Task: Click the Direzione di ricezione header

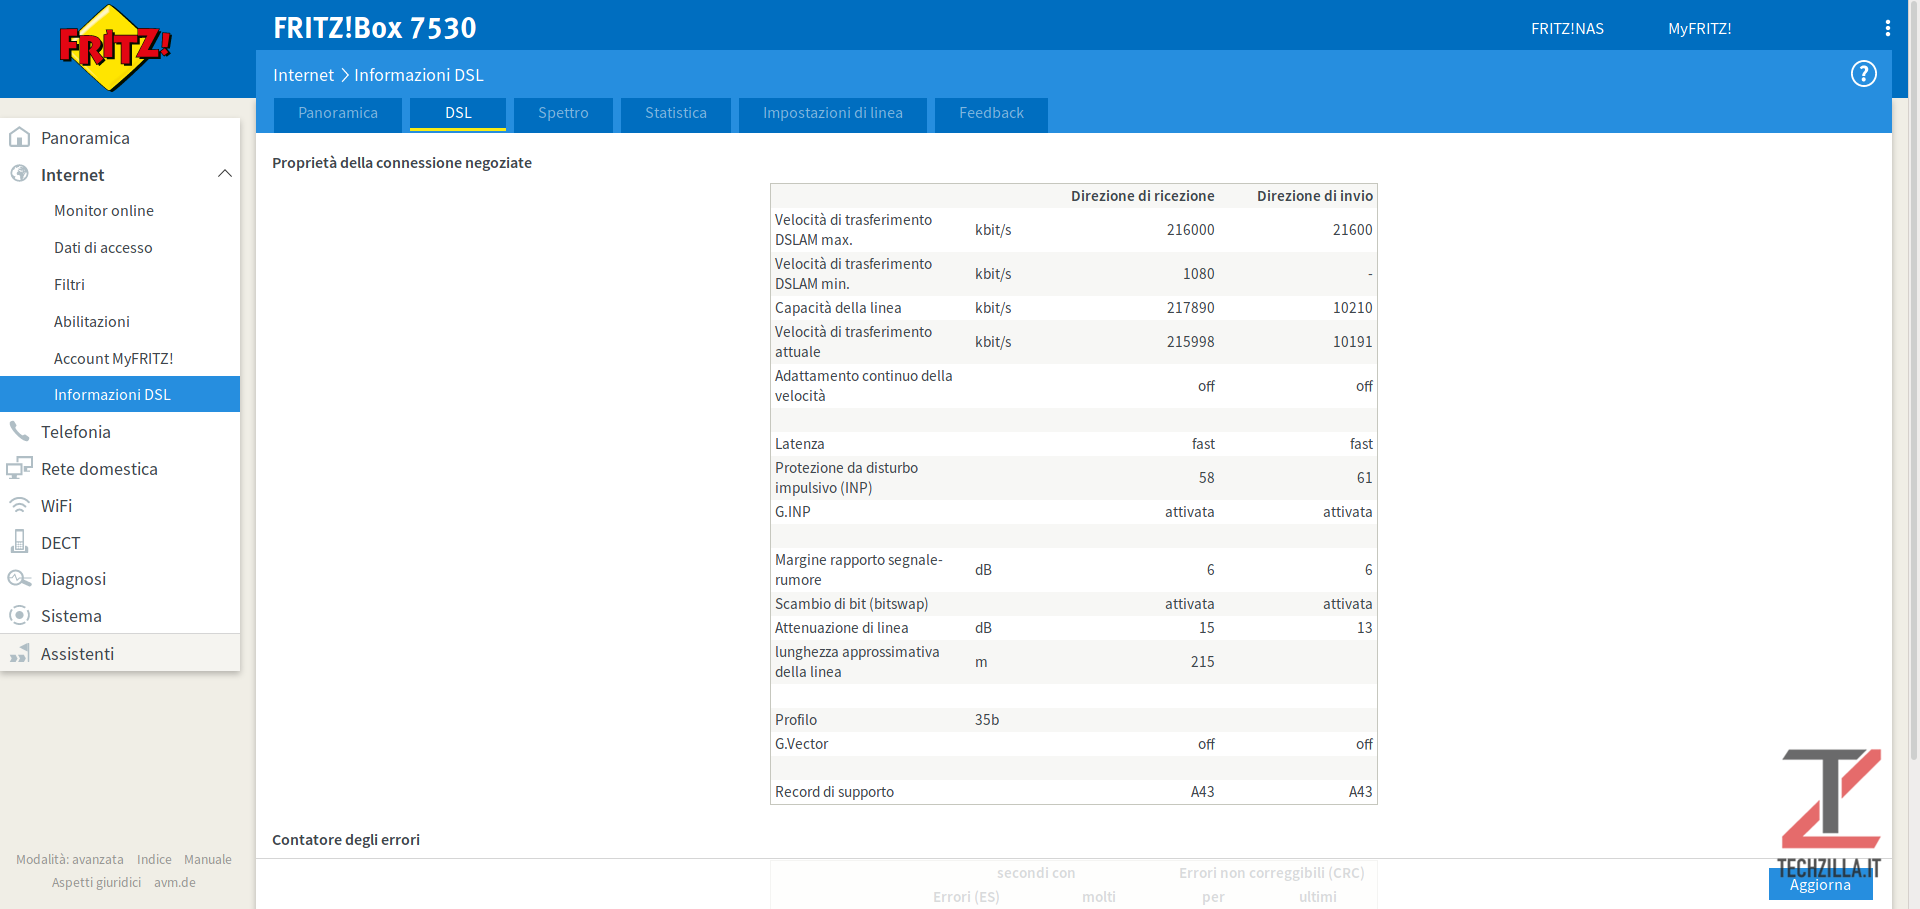Action: coord(1142,196)
